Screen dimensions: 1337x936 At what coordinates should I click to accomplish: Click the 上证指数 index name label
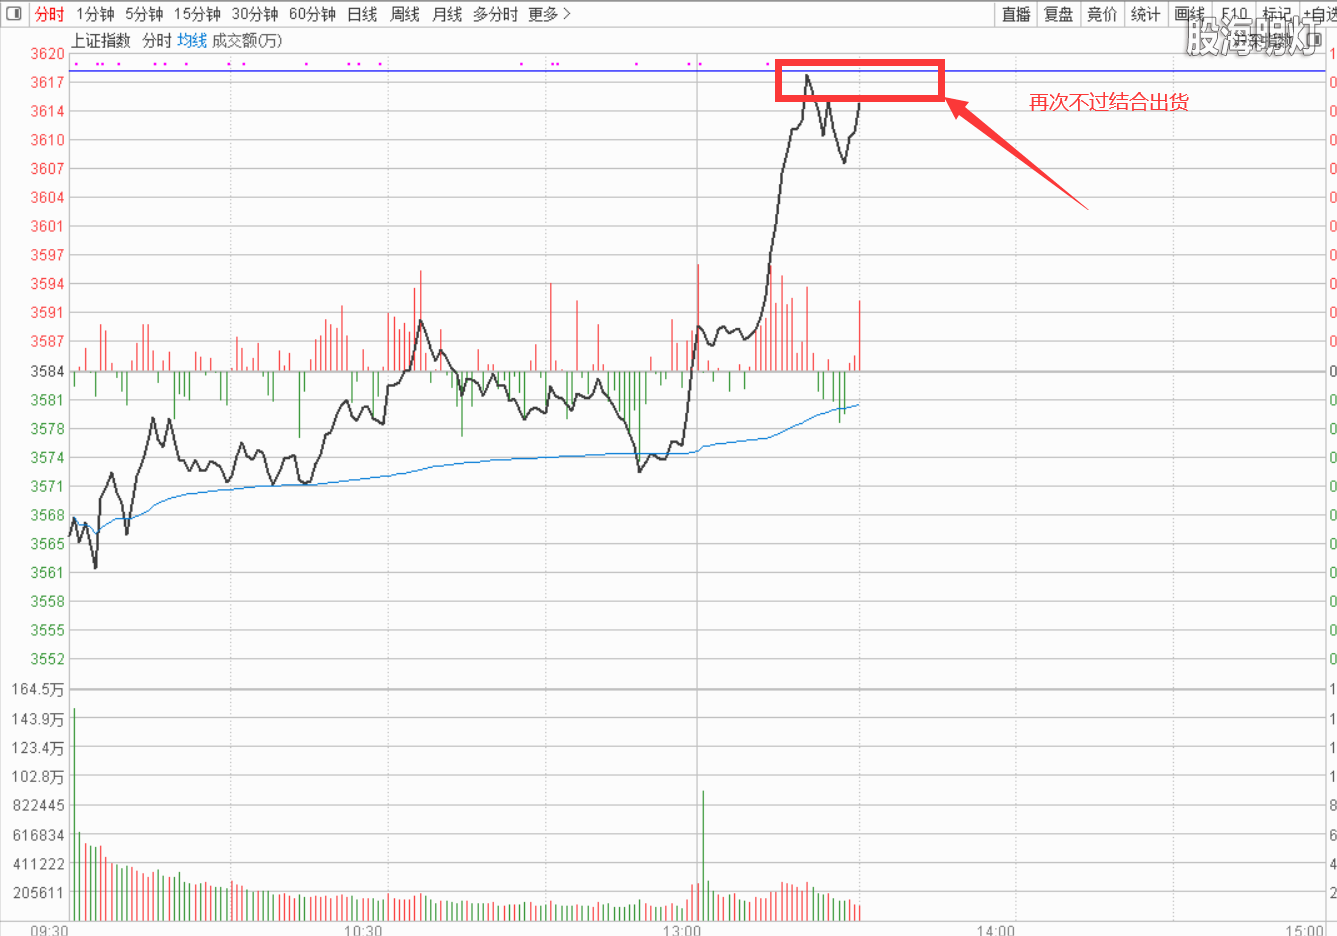pyautogui.click(x=101, y=40)
